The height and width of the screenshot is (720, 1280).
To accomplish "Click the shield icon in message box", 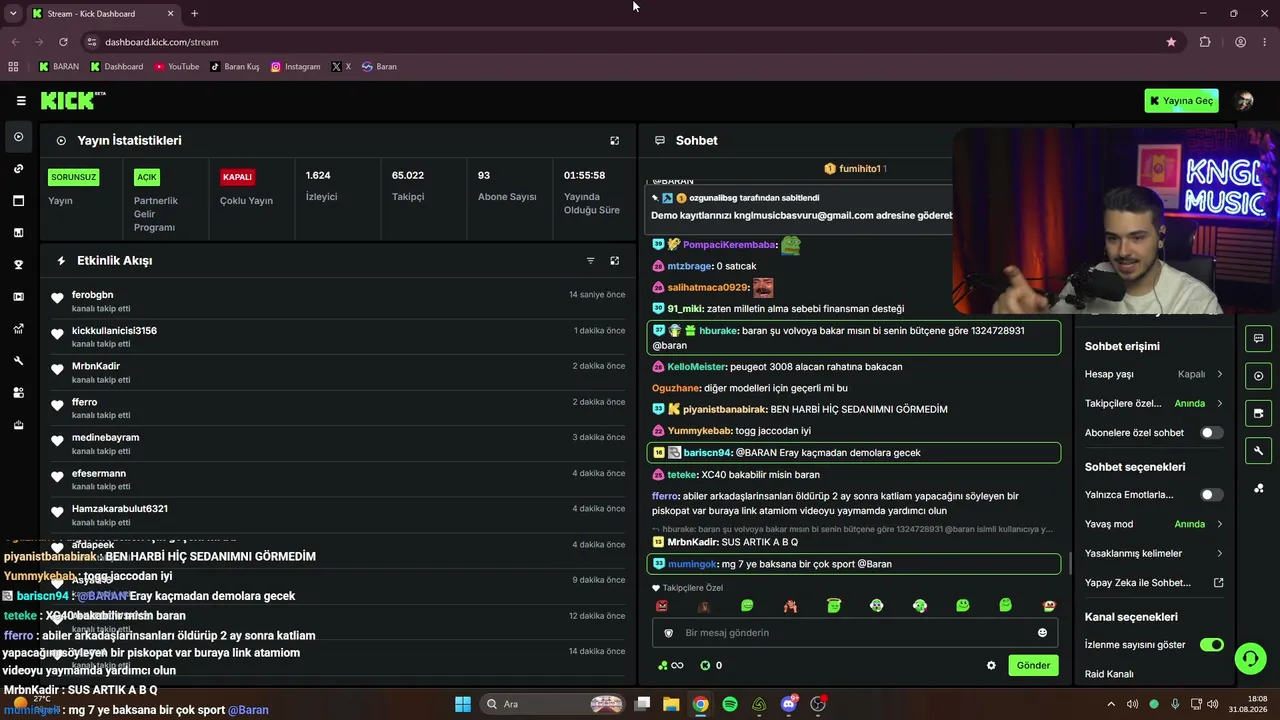I will 669,633.
